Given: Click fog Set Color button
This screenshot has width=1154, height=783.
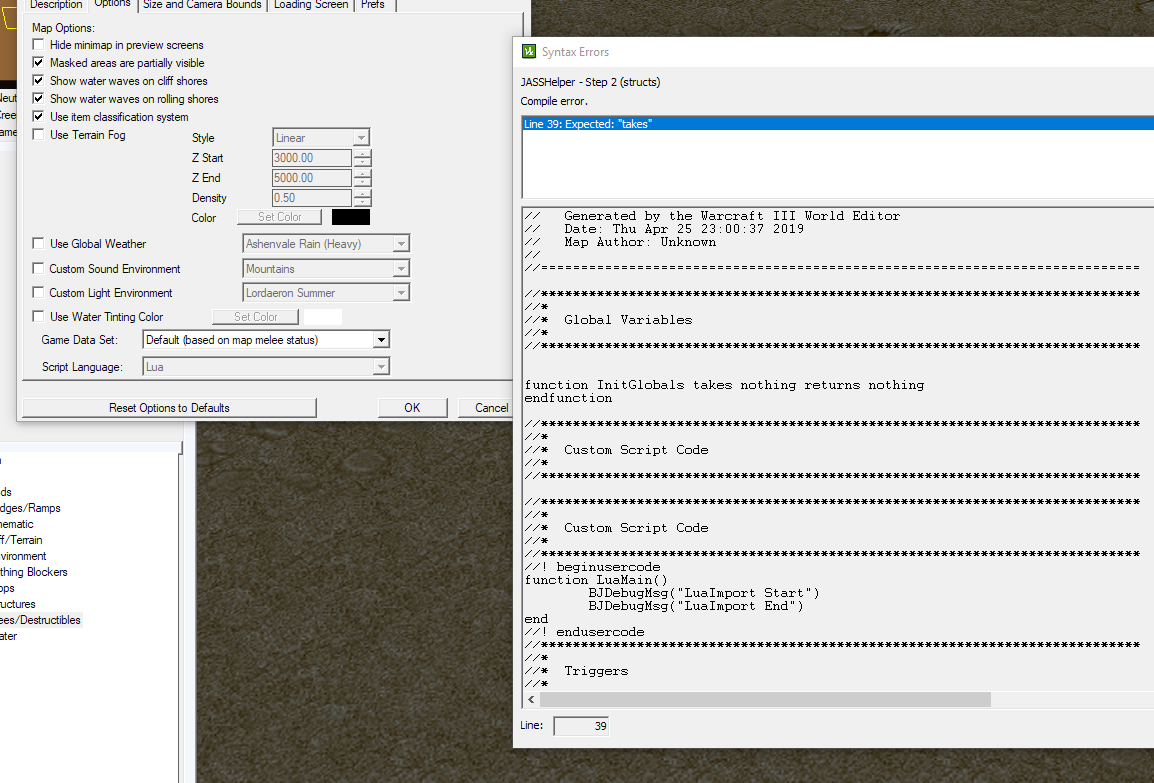Looking at the screenshot, I should [x=280, y=217].
